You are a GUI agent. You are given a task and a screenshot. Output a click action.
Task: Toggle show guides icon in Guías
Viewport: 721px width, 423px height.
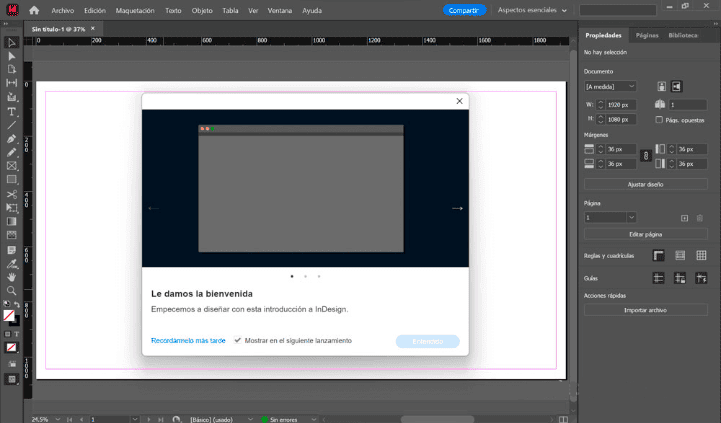click(x=658, y=278)
